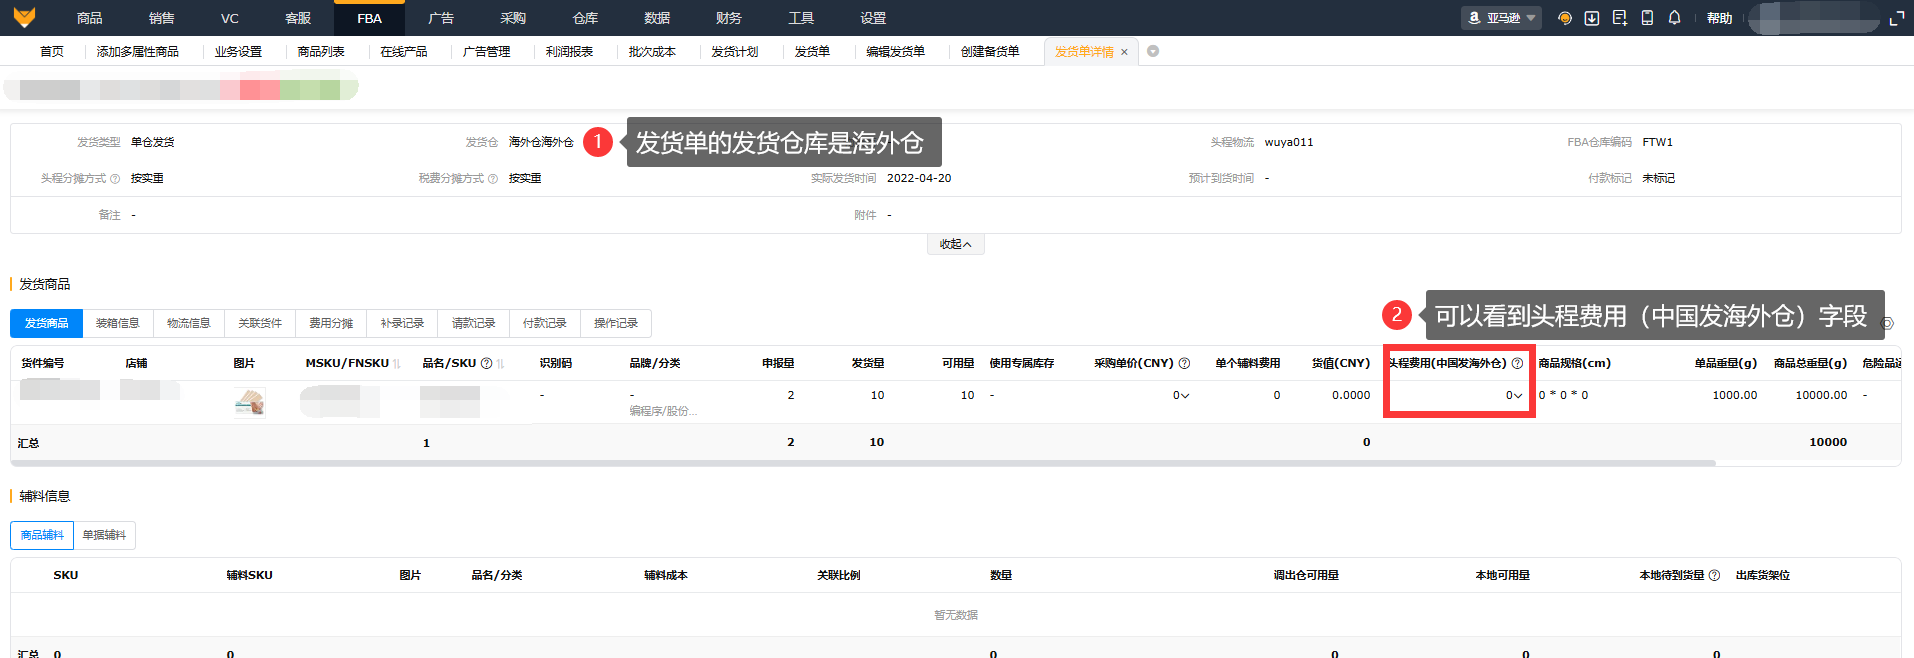1914x658 pixels.
Task: Open the download center icon
Action: (x=1592, y=18)
